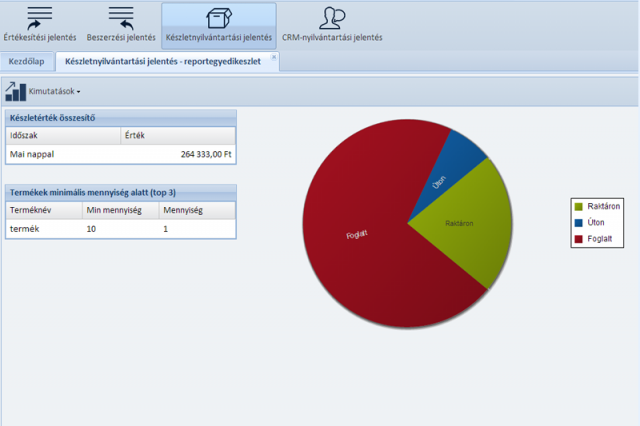Click the Úton blue legend swatch
The width and height of the screenshot is (640, 426).
(x=579, y=223)
